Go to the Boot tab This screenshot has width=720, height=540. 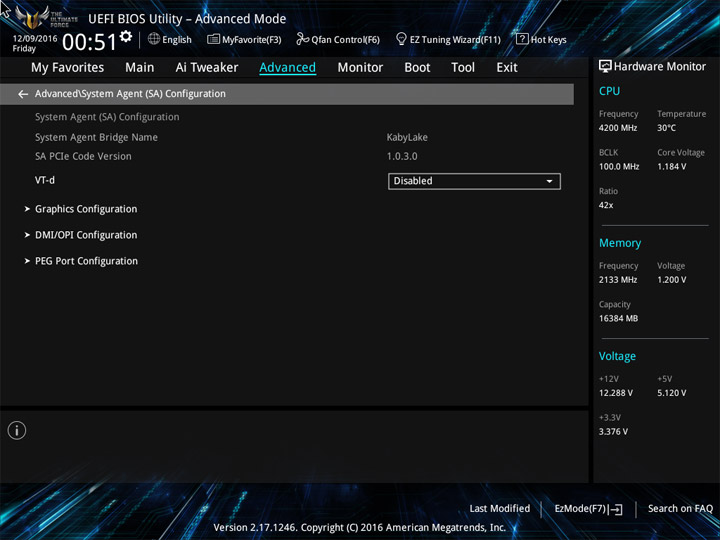tap(417, 68)
